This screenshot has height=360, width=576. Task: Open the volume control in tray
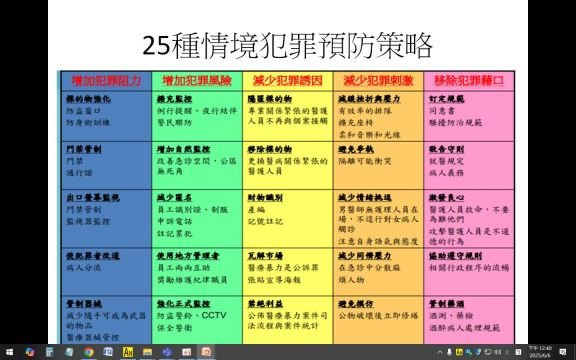(x=497, y=352)
